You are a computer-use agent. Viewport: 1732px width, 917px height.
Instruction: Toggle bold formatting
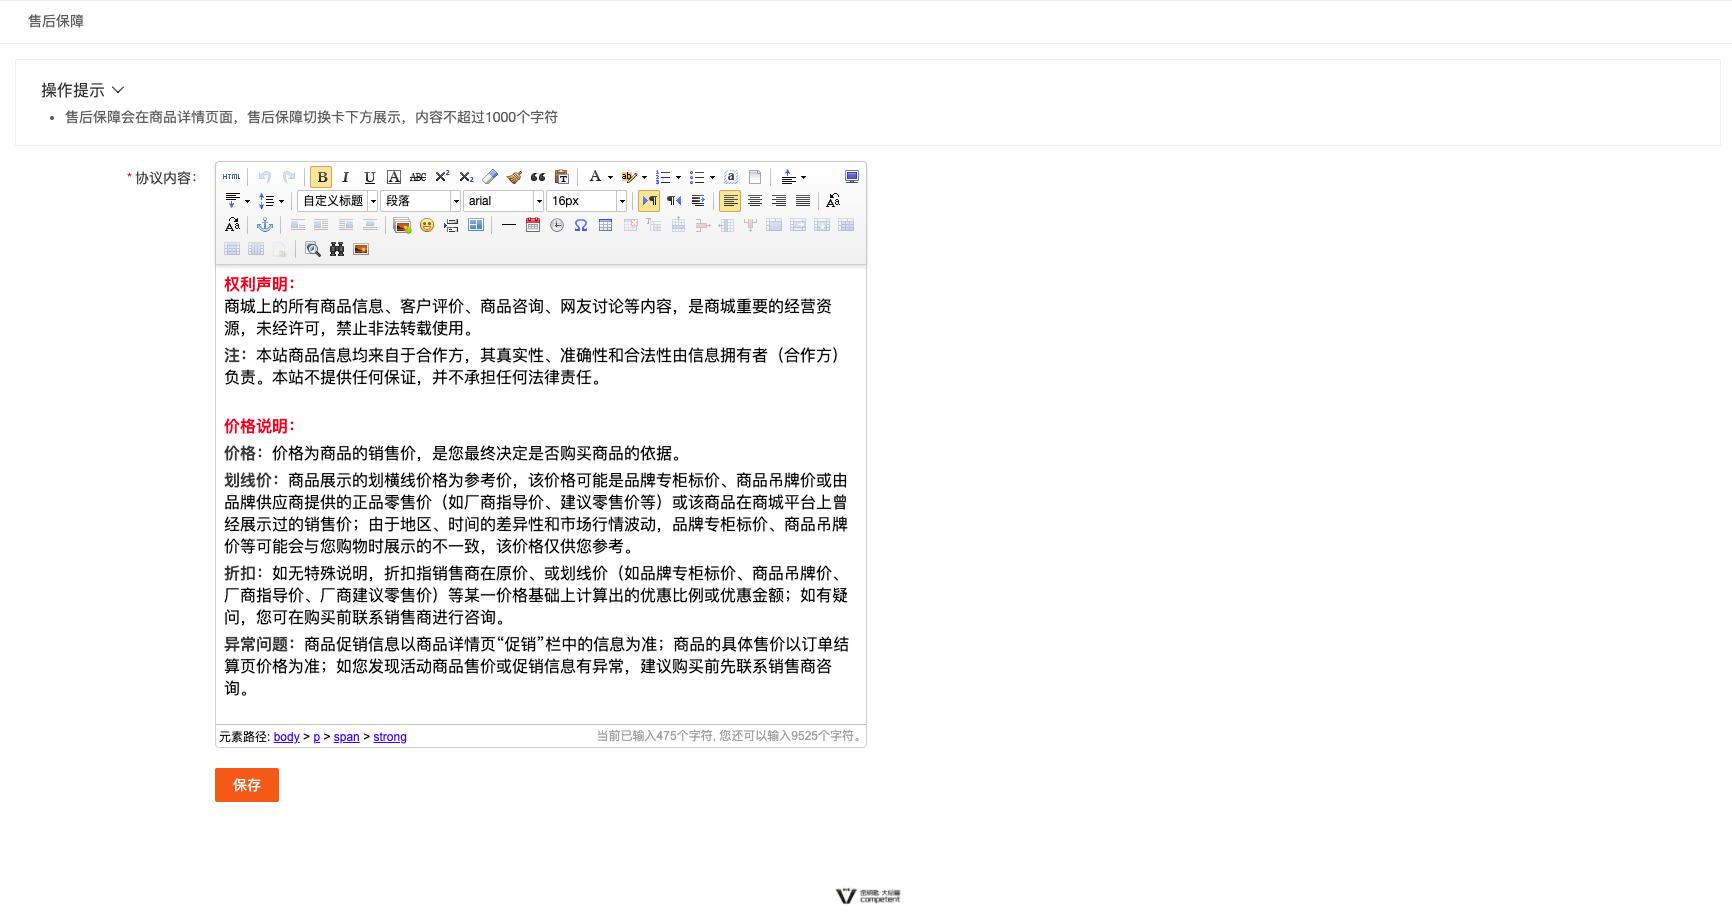pos(321,177)
